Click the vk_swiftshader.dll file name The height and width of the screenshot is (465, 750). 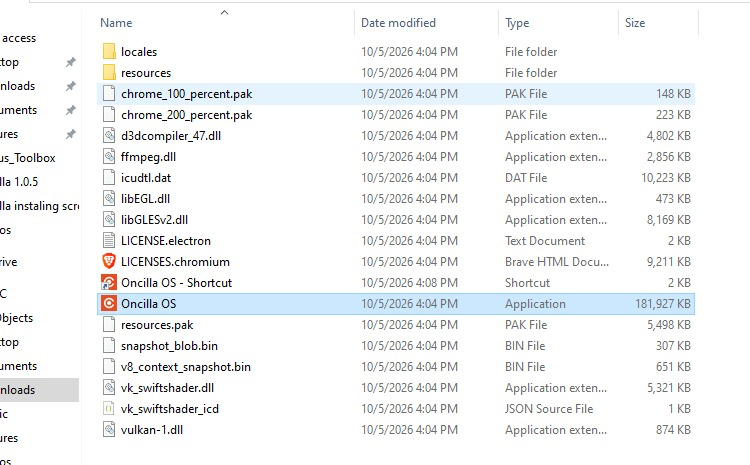point(167,388)
